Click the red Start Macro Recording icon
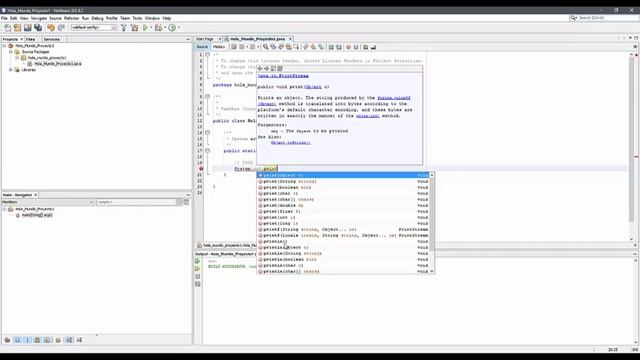 pos(348,47)
